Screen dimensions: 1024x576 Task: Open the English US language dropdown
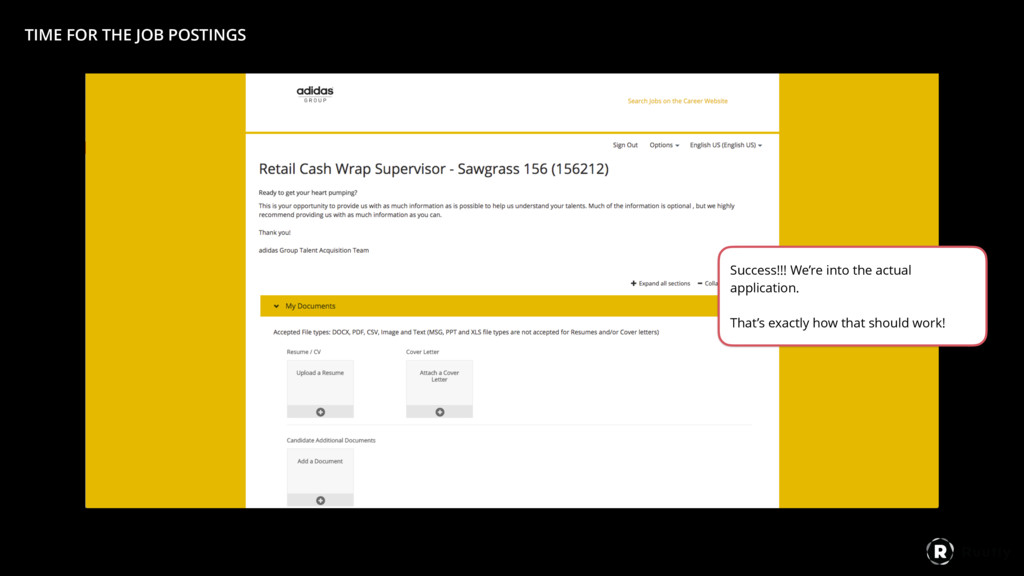click(726, 145)
